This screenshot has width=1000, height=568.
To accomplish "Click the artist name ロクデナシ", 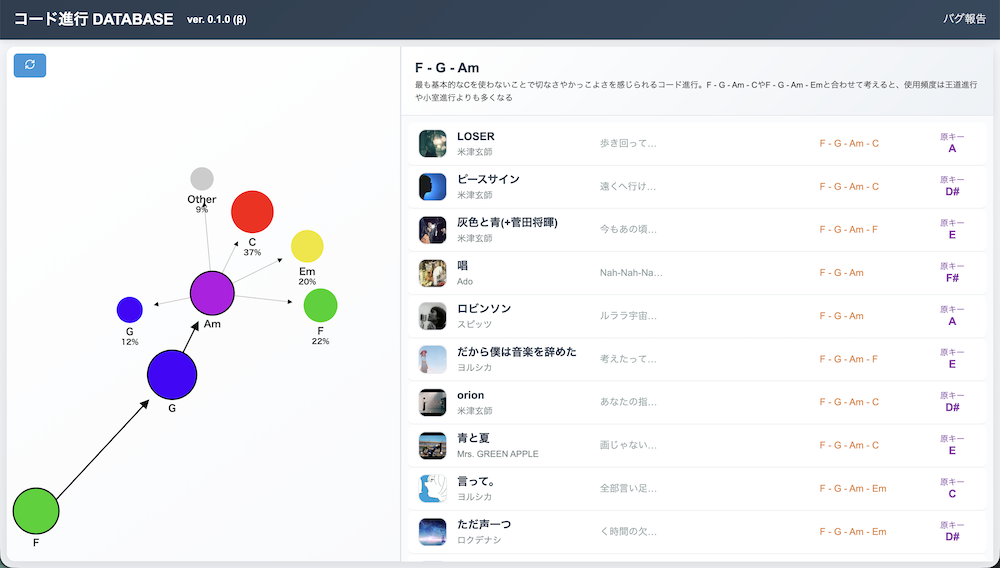I will tap(479, 540).
